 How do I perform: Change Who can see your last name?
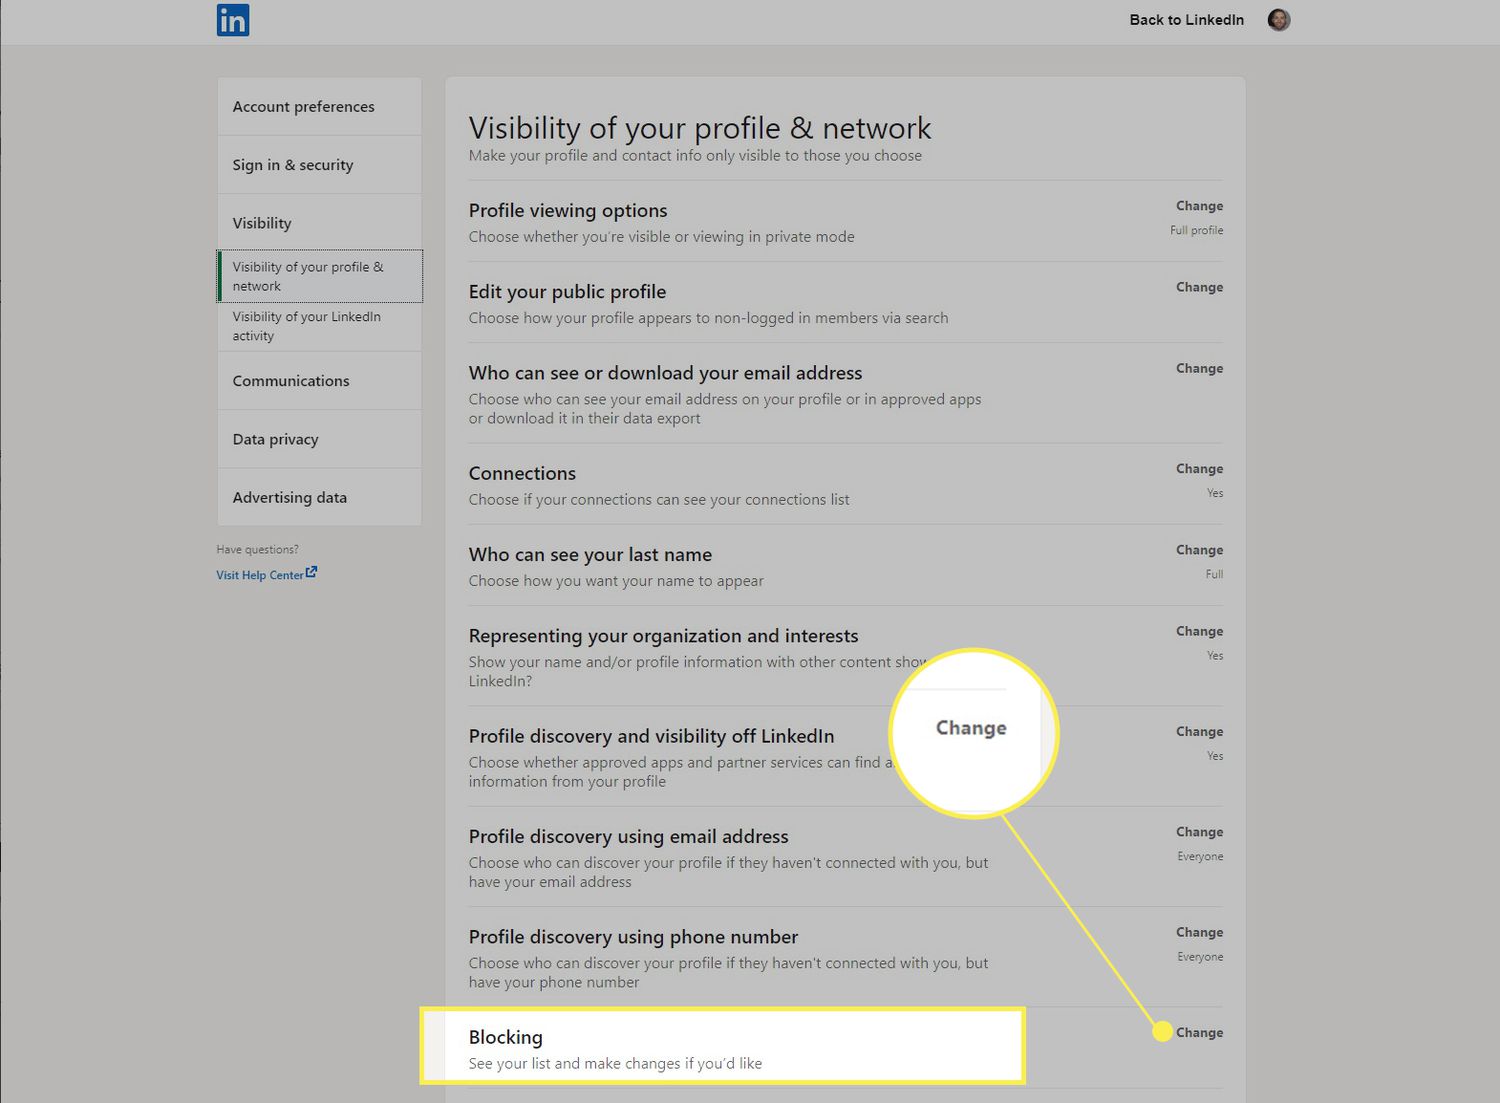[1199, 550]
